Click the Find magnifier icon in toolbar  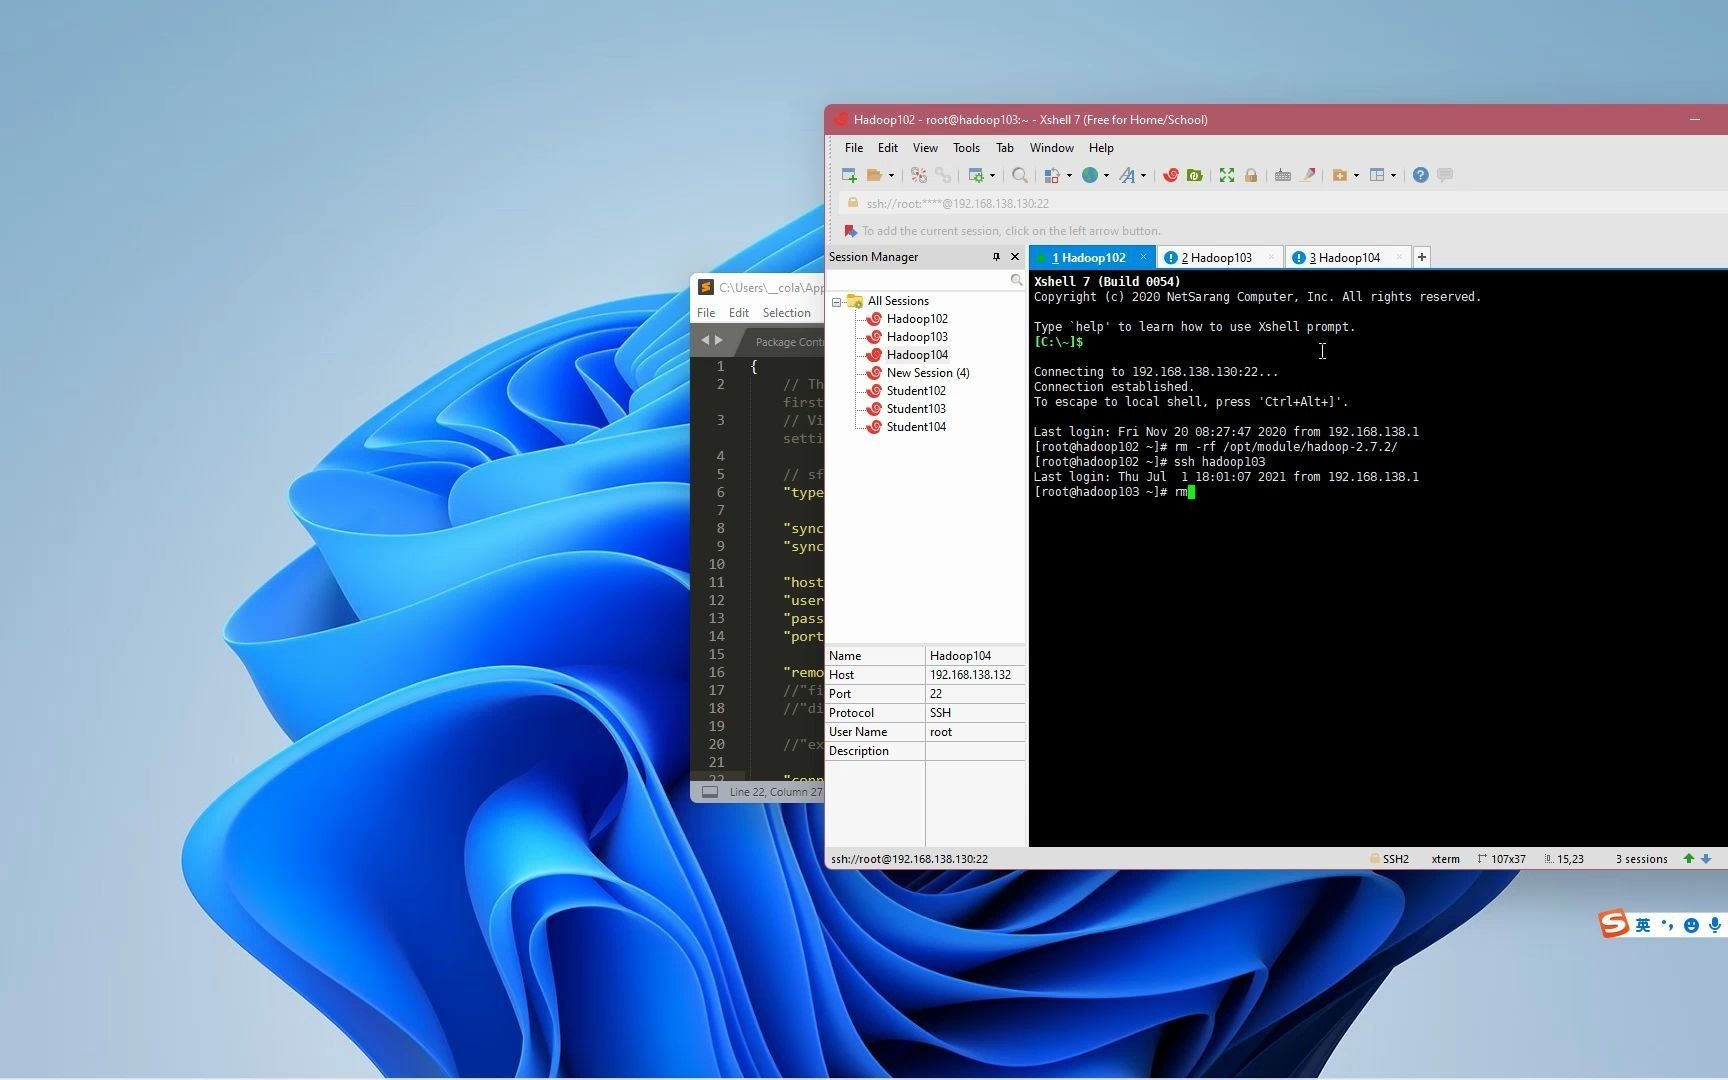tap(1020, 175)
